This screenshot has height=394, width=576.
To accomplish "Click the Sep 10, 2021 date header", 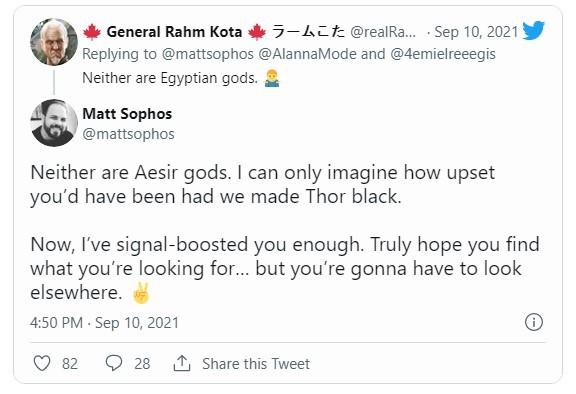I will click(476, 32).
